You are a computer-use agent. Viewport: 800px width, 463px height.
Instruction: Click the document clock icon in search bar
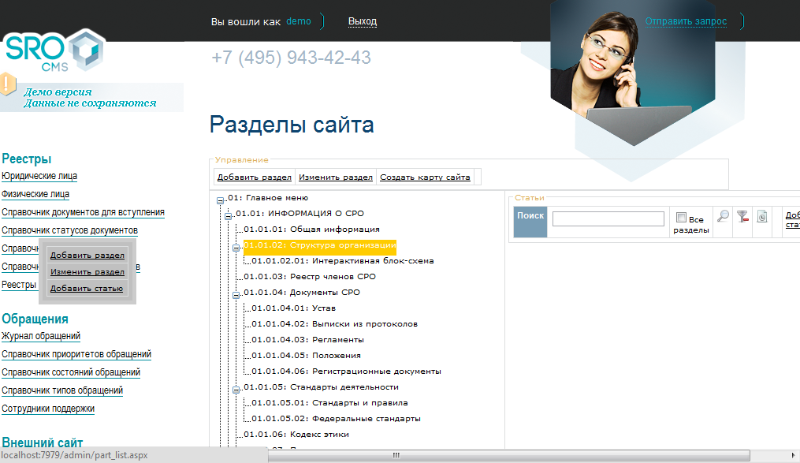[x=762, y=217]
